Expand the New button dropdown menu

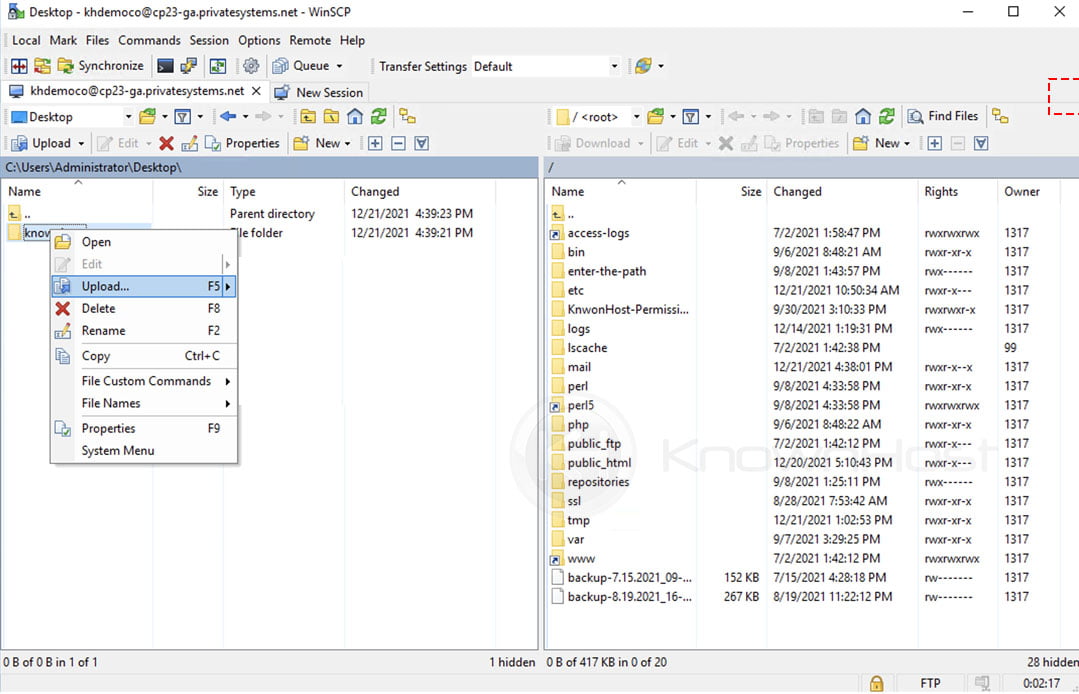[346, 143]
